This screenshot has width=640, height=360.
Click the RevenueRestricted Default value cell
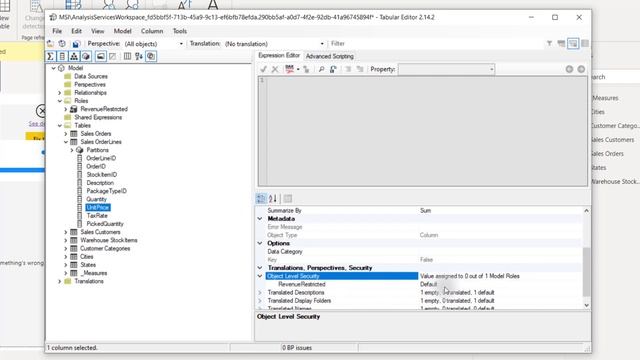point(500,284)
